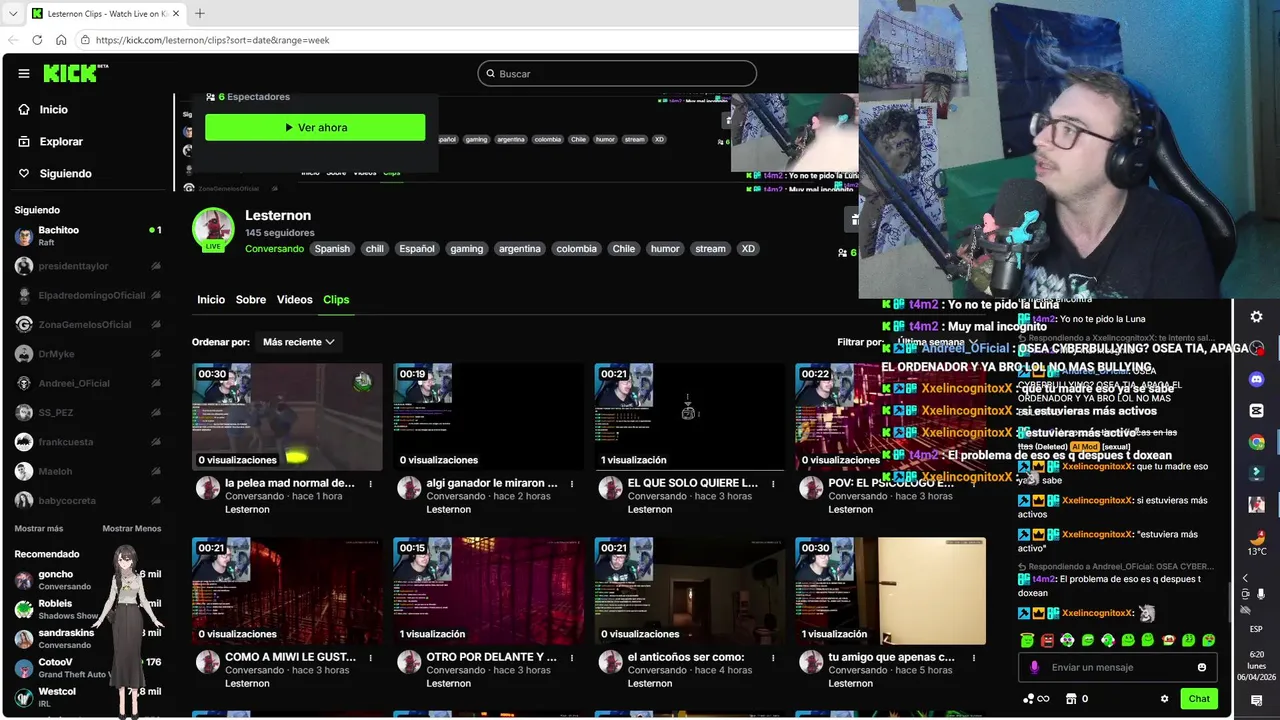The width and height of the screenshot is (1280, 720).
Task: Select the argentina tag
Action: (x=520, y=249)
